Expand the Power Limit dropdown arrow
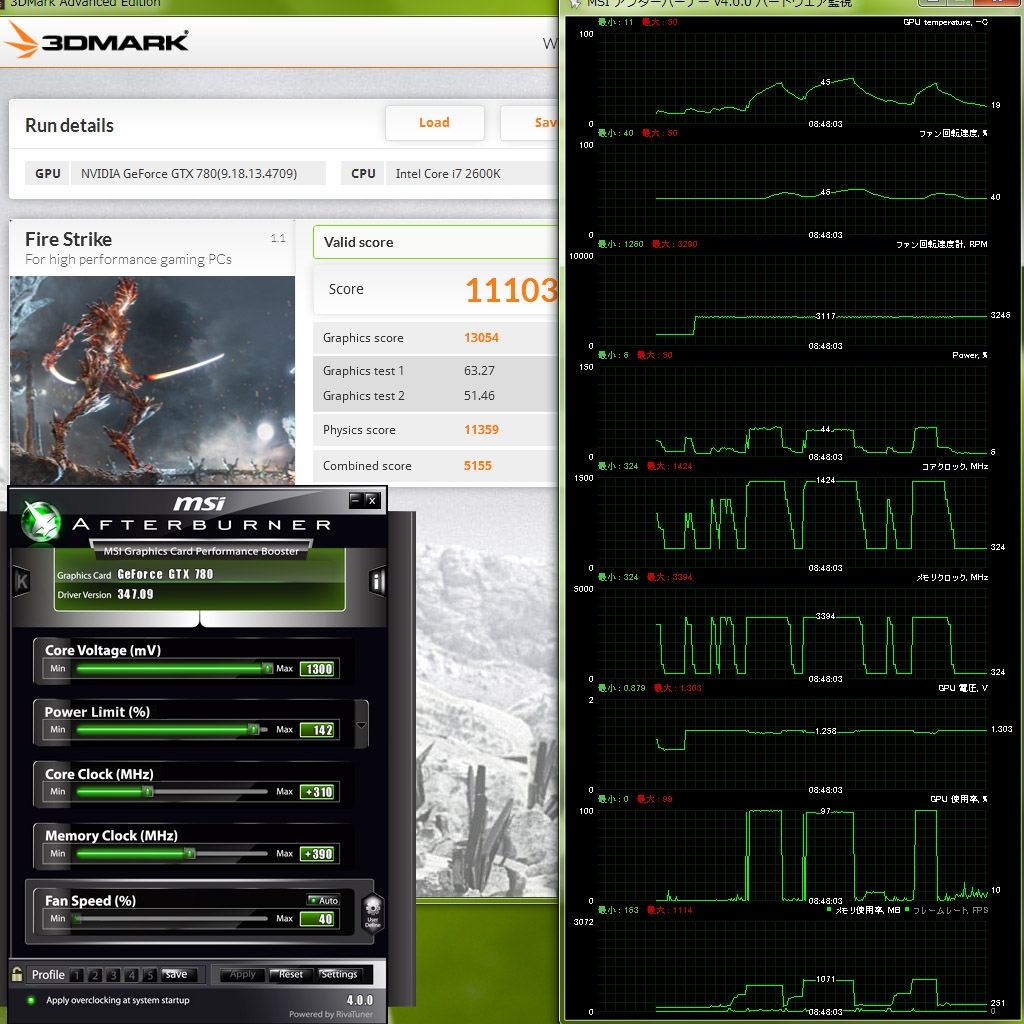 click(x=361, y=725)
